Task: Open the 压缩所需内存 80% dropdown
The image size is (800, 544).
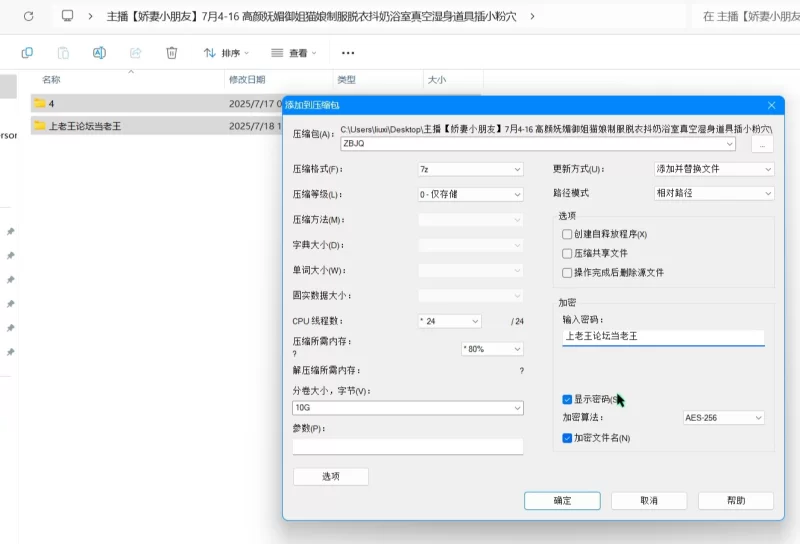Action: point(492,349)
